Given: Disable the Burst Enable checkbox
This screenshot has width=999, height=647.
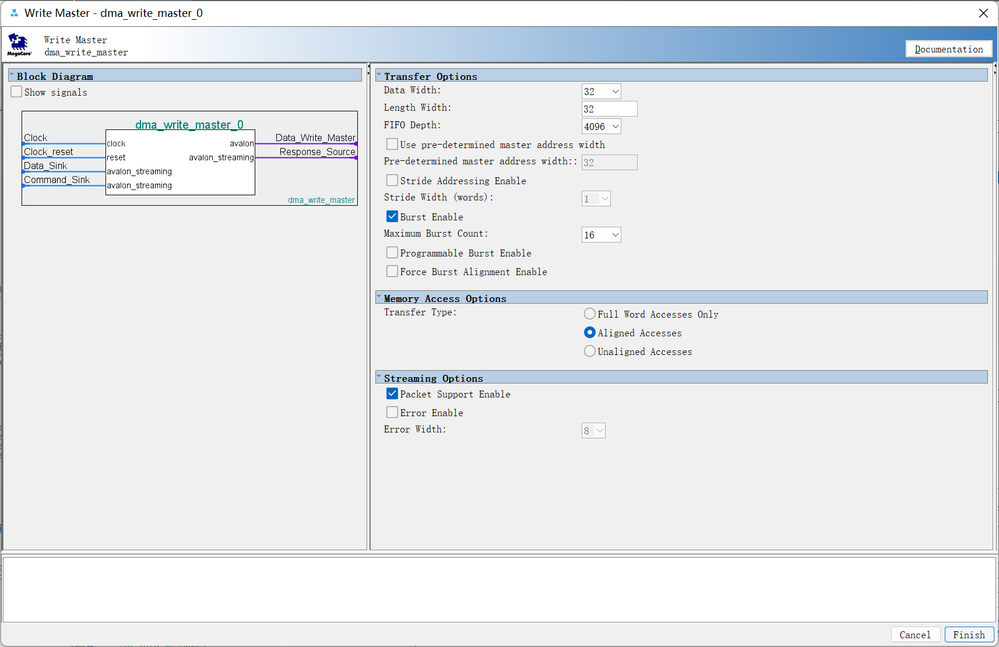Looking at the screenshot, I should (393, 217).
